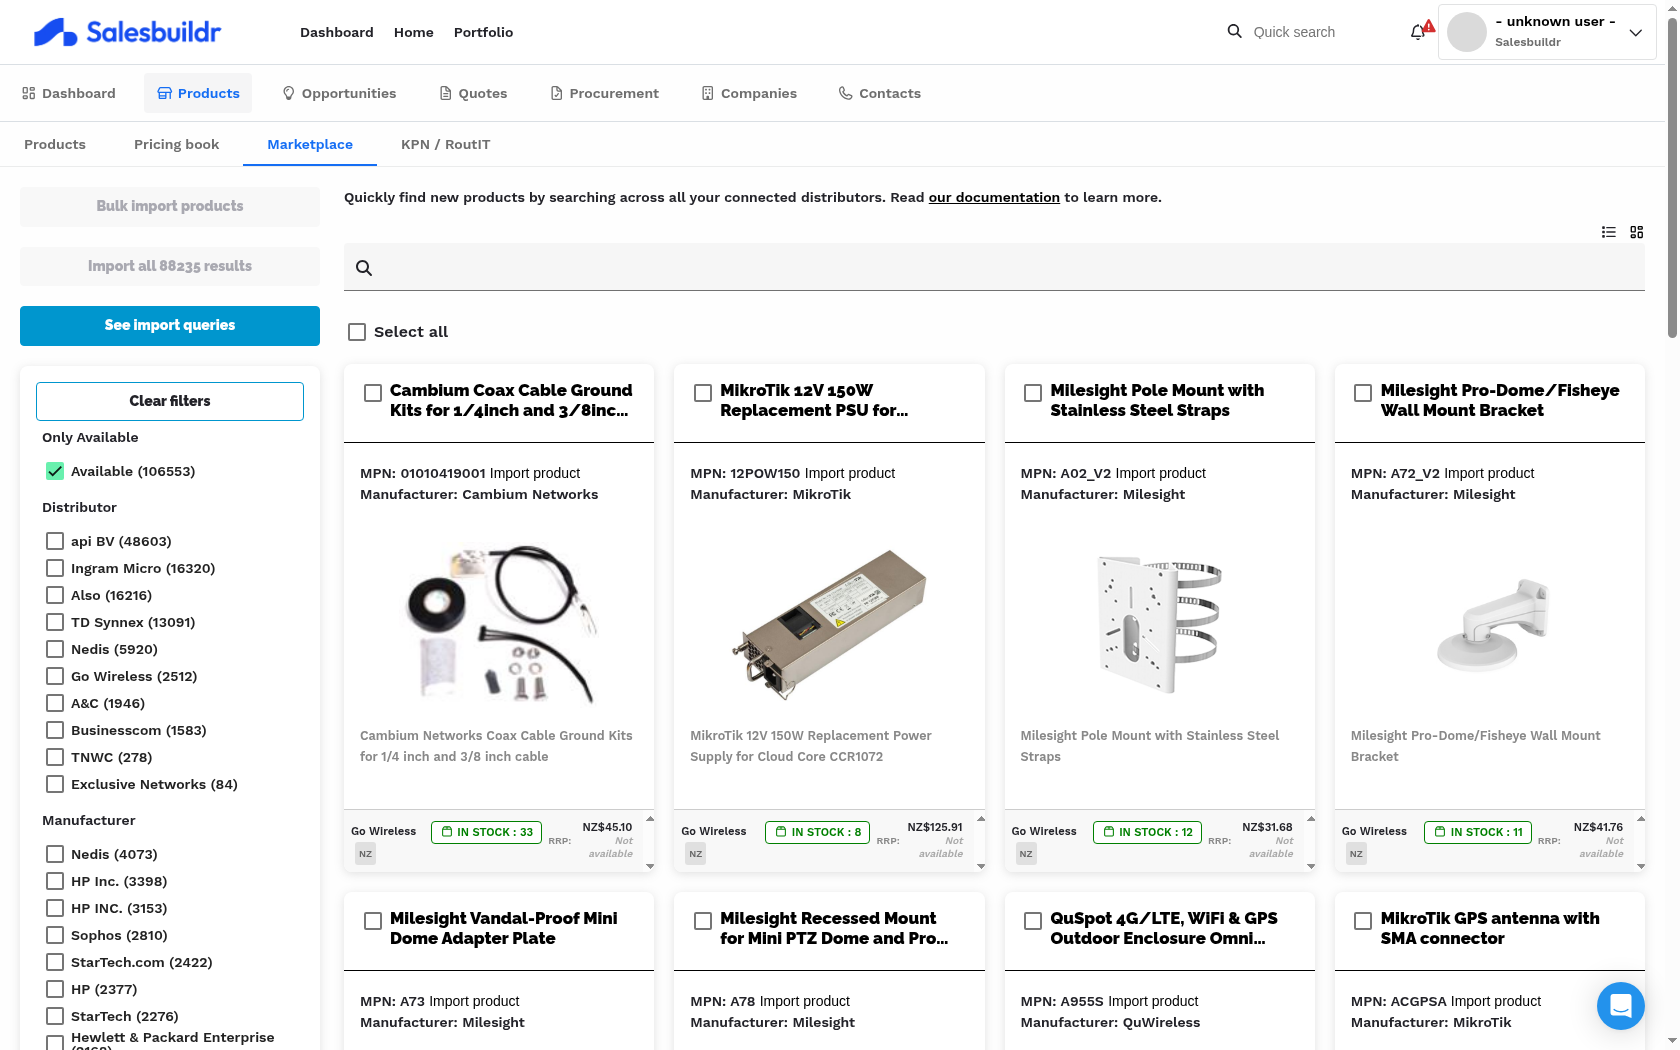Click the Quotes document icon
This screenshot has height=1050, width=1680.
[x=446, y=93]
